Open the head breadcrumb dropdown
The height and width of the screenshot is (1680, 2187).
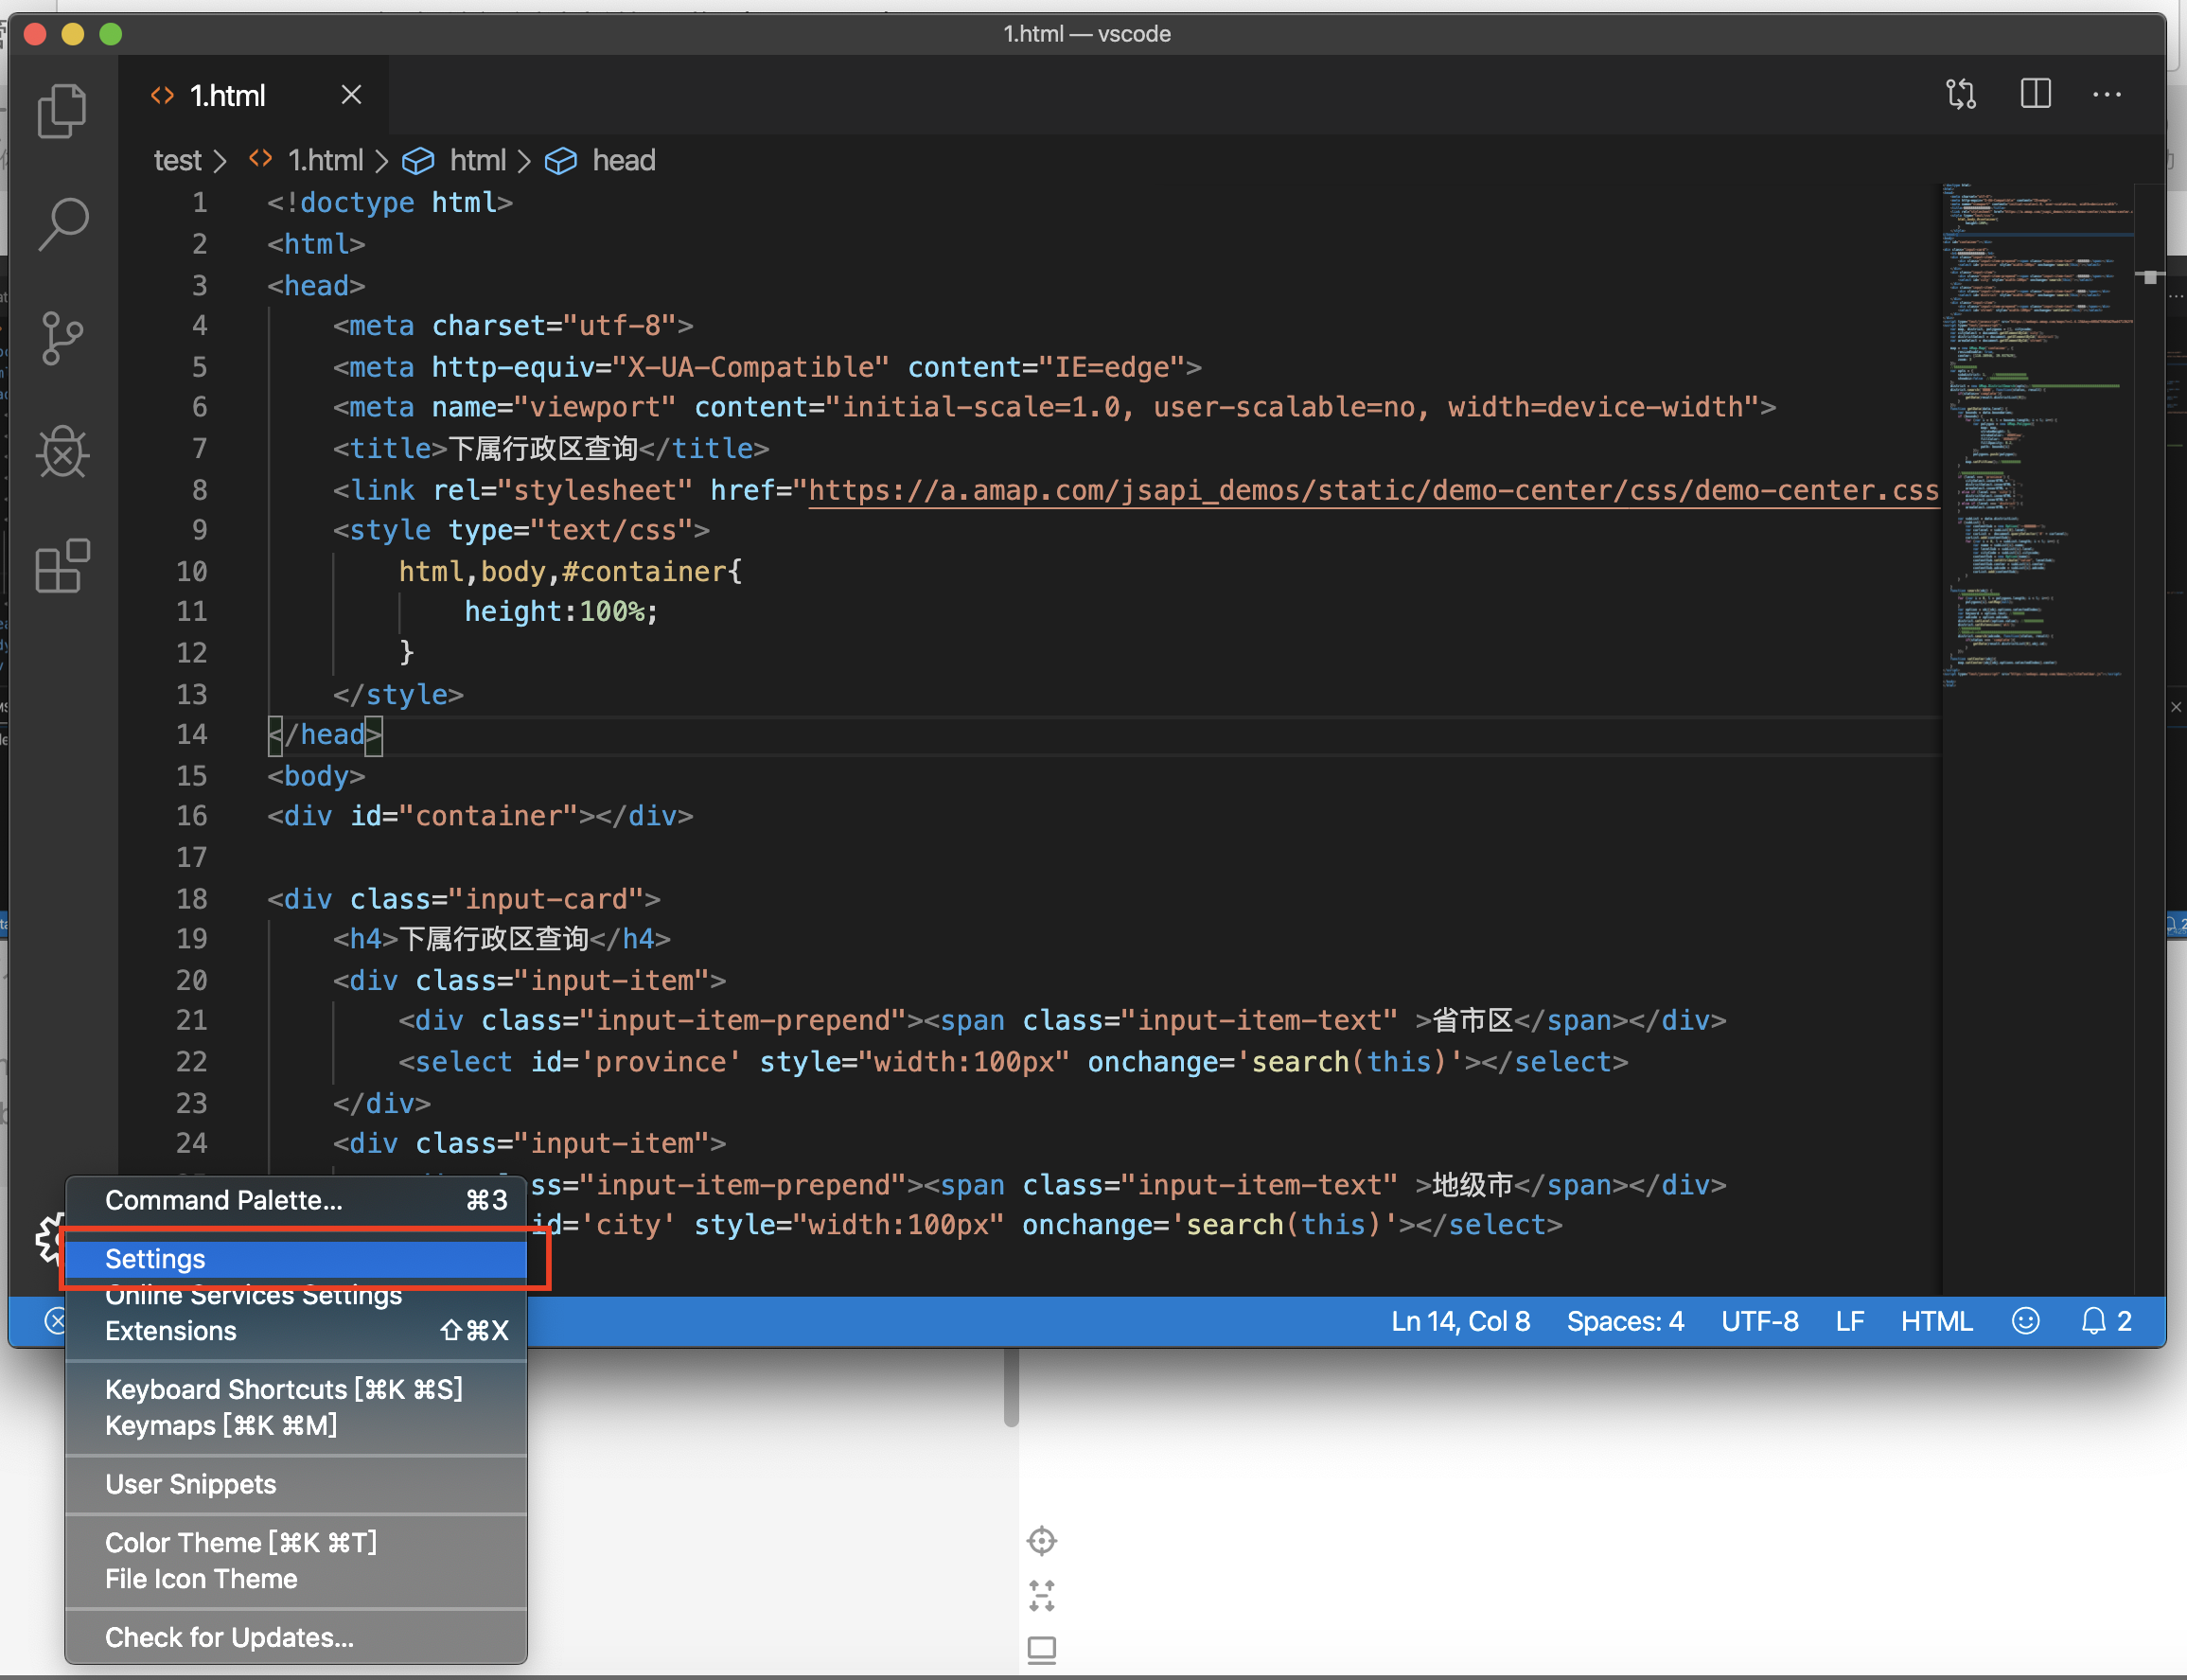click(x=623, y=160)
